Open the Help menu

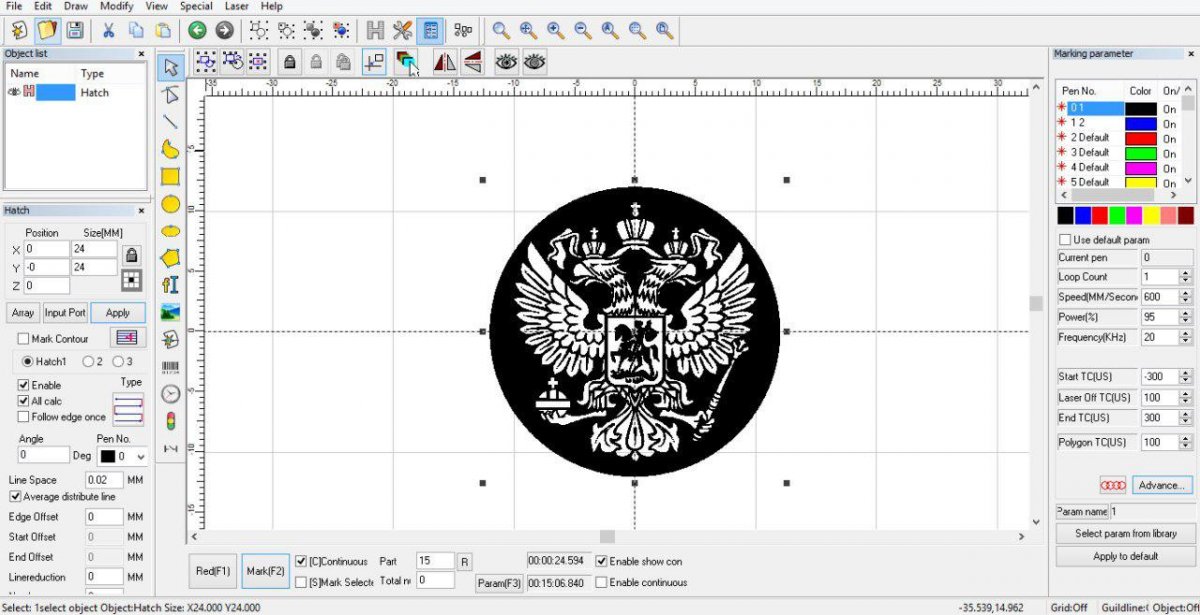[x=272, y=6]
